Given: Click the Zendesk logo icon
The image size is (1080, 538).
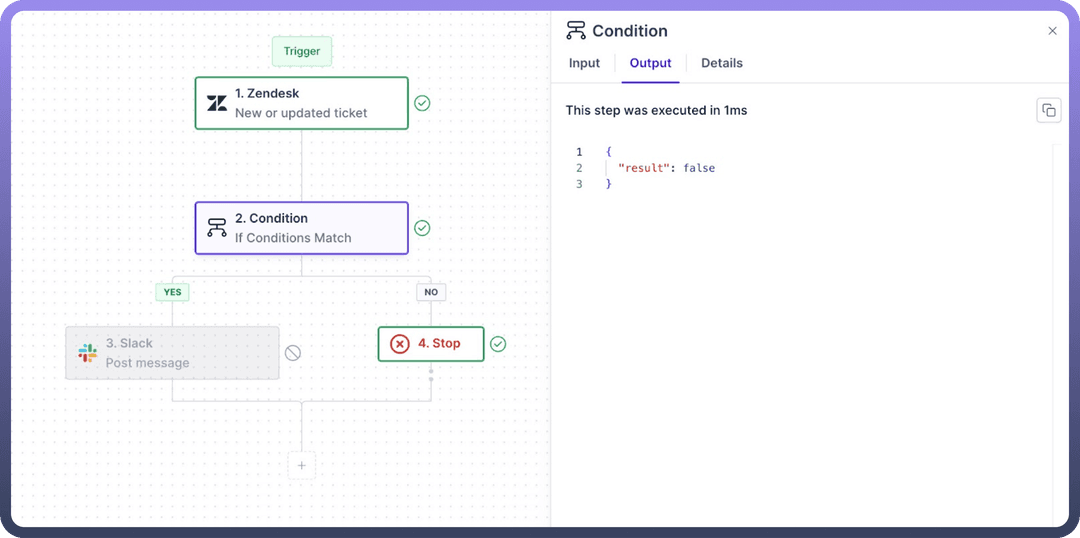Looking at the screenshot, I should point(217,103).
